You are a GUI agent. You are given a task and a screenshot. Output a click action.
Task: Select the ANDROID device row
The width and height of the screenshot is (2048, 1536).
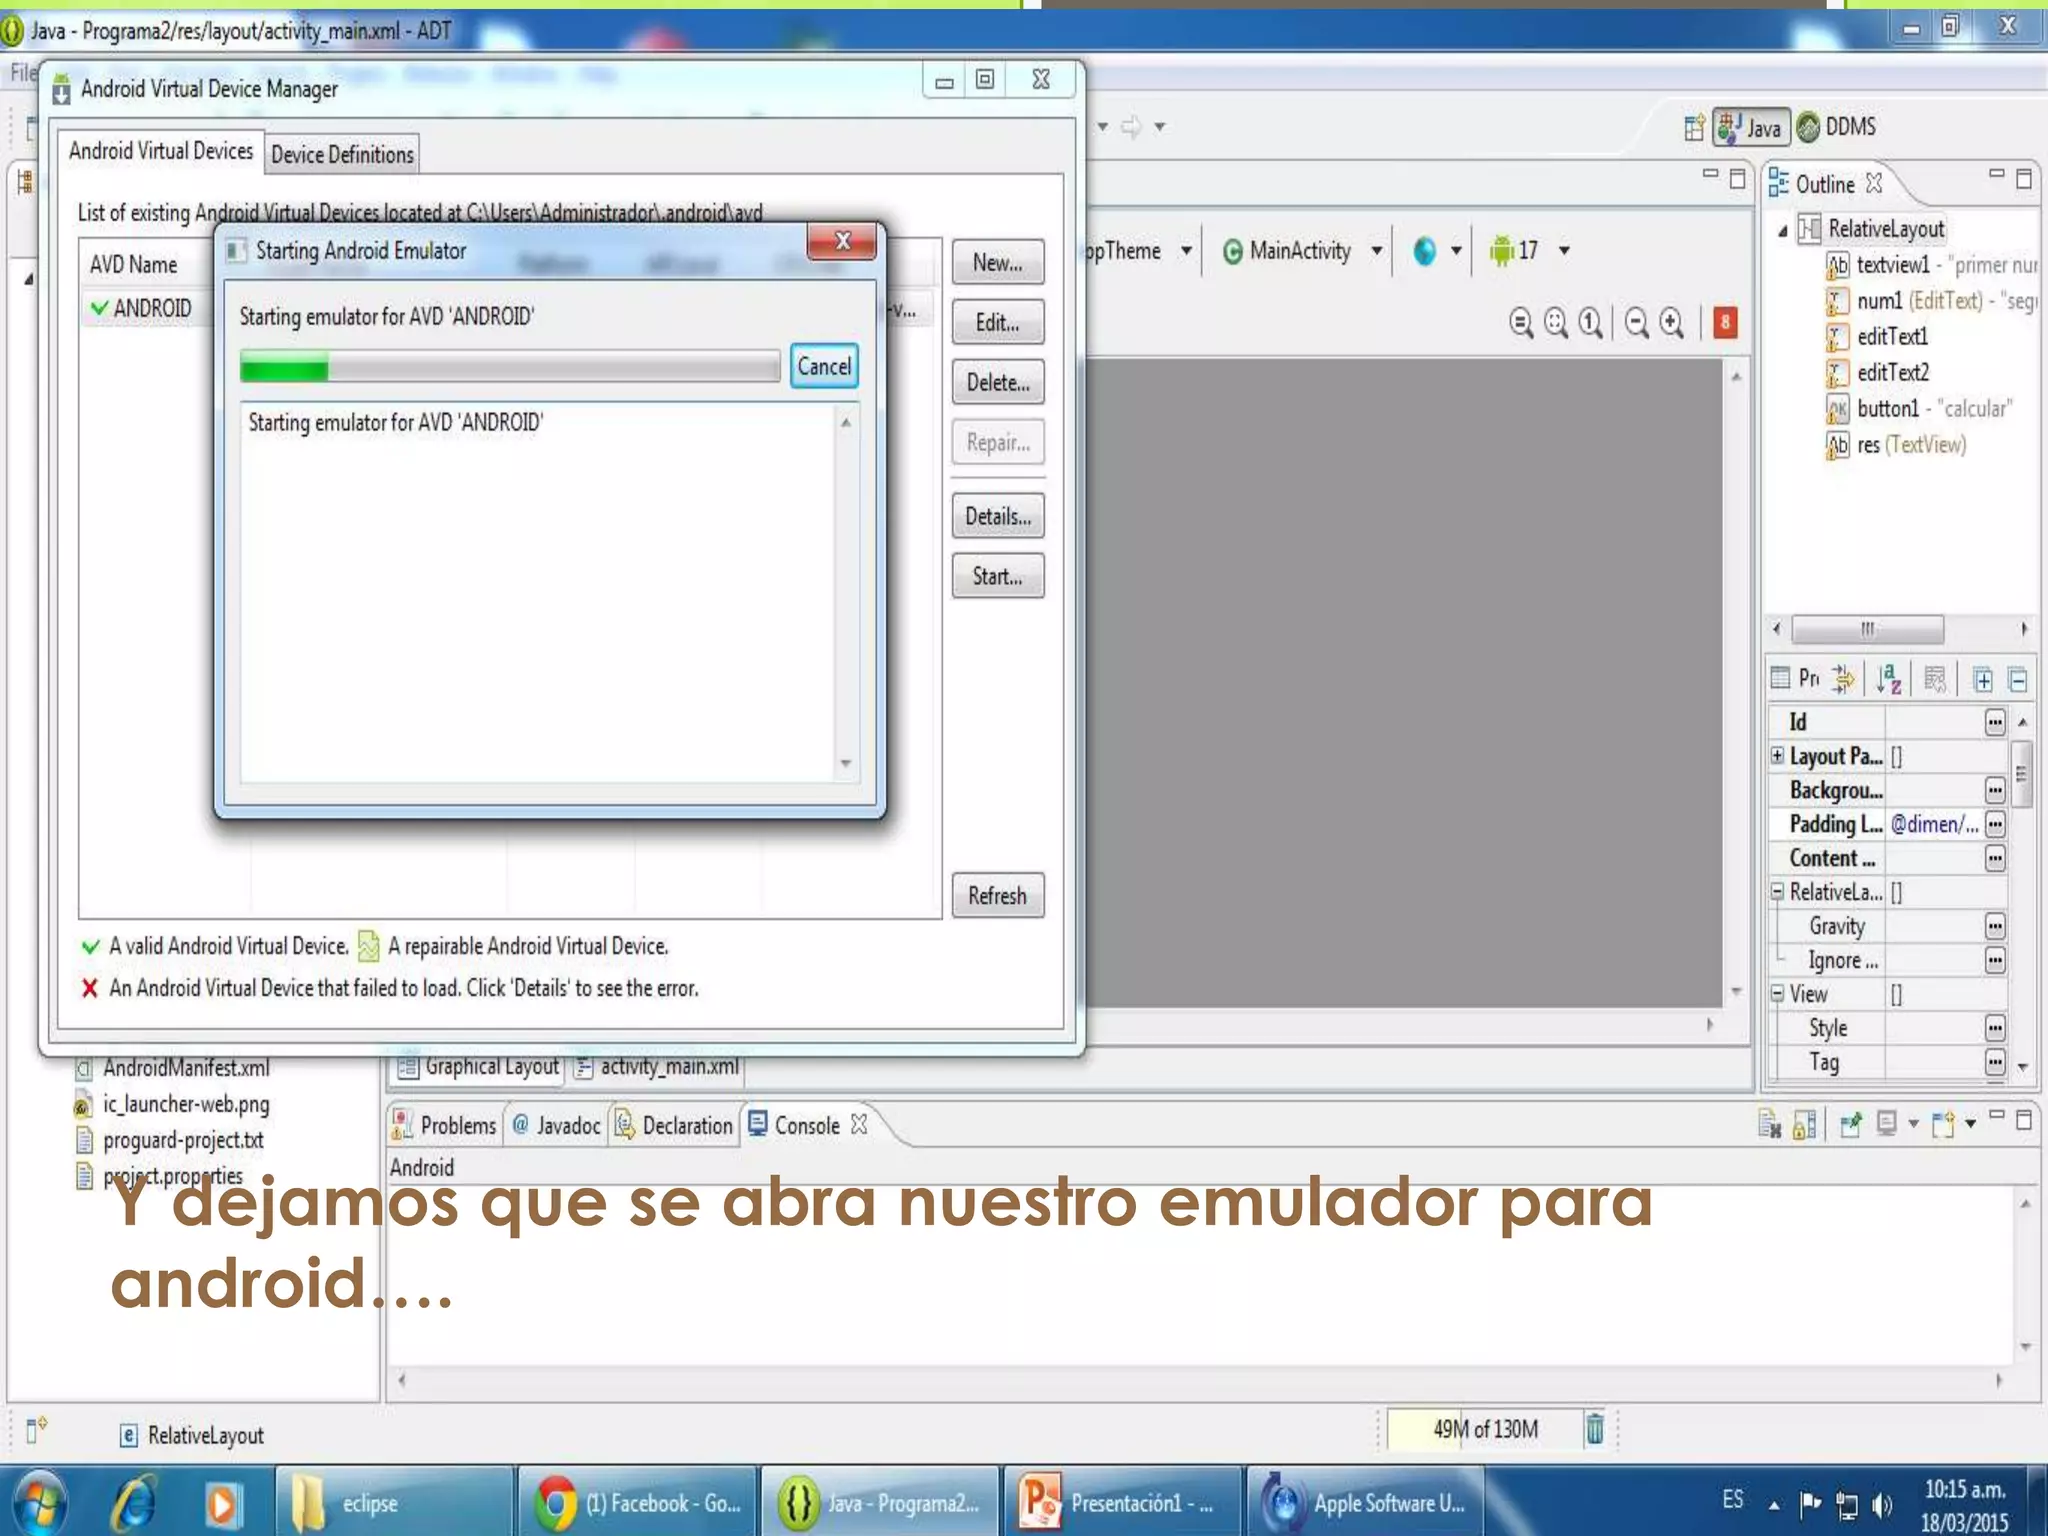pyautogui.click(x=150, y=308)
